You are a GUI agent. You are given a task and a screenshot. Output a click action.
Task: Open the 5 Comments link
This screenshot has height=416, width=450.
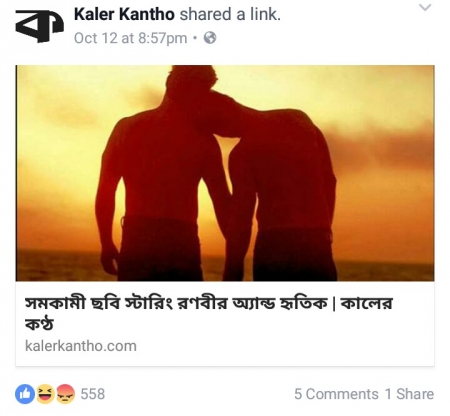point(336,394)
